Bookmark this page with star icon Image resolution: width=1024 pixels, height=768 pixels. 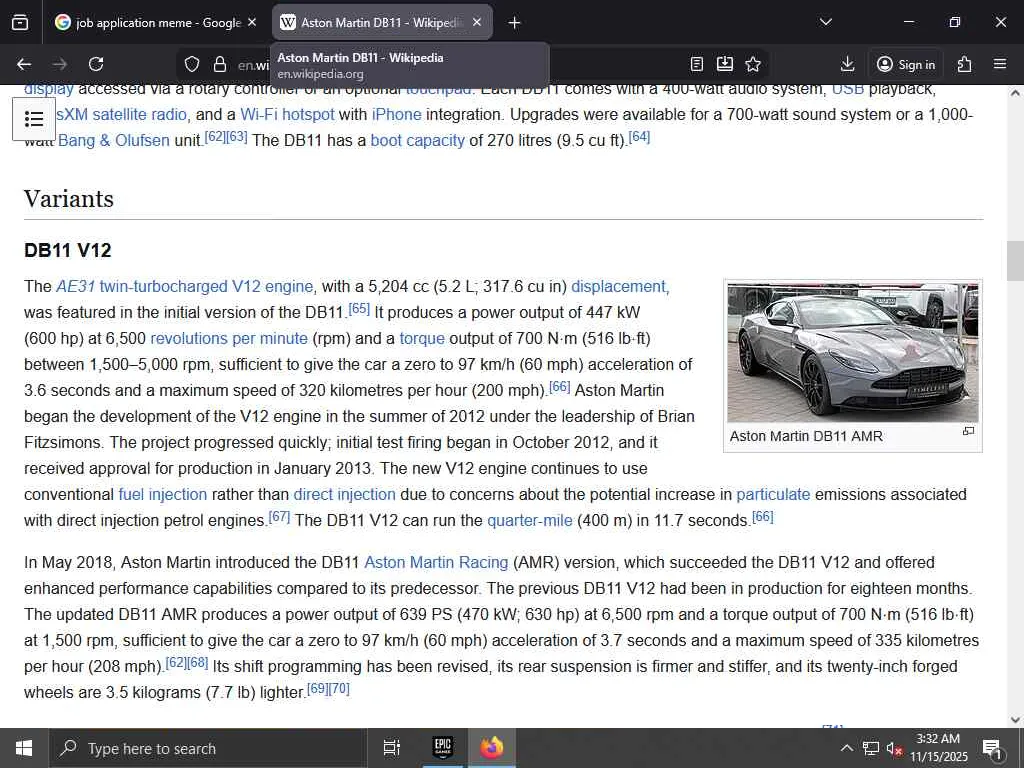coord(753,64)
